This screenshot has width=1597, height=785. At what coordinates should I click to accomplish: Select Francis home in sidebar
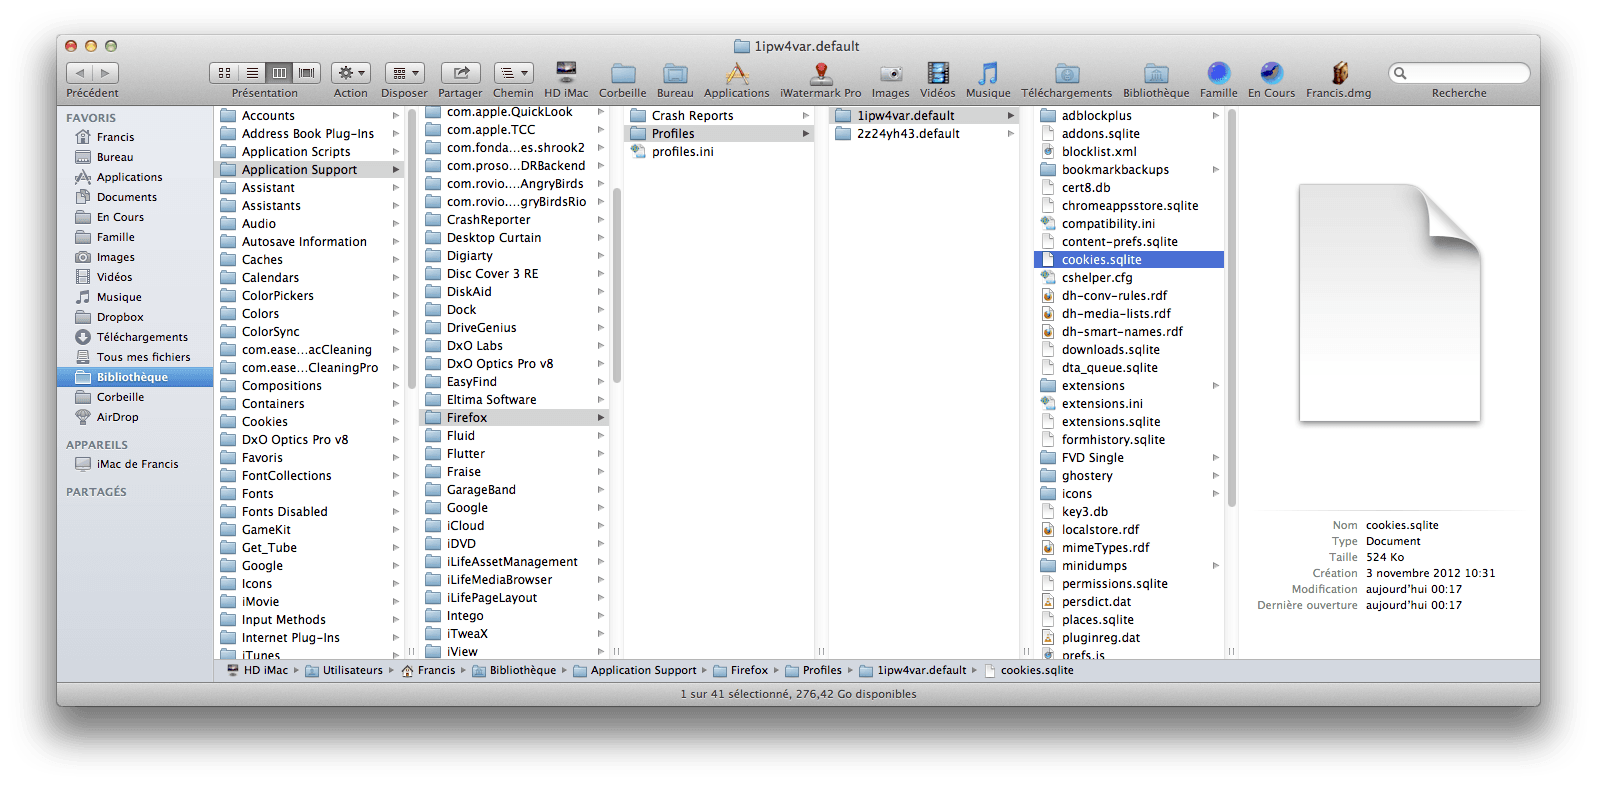click(134, 137)
